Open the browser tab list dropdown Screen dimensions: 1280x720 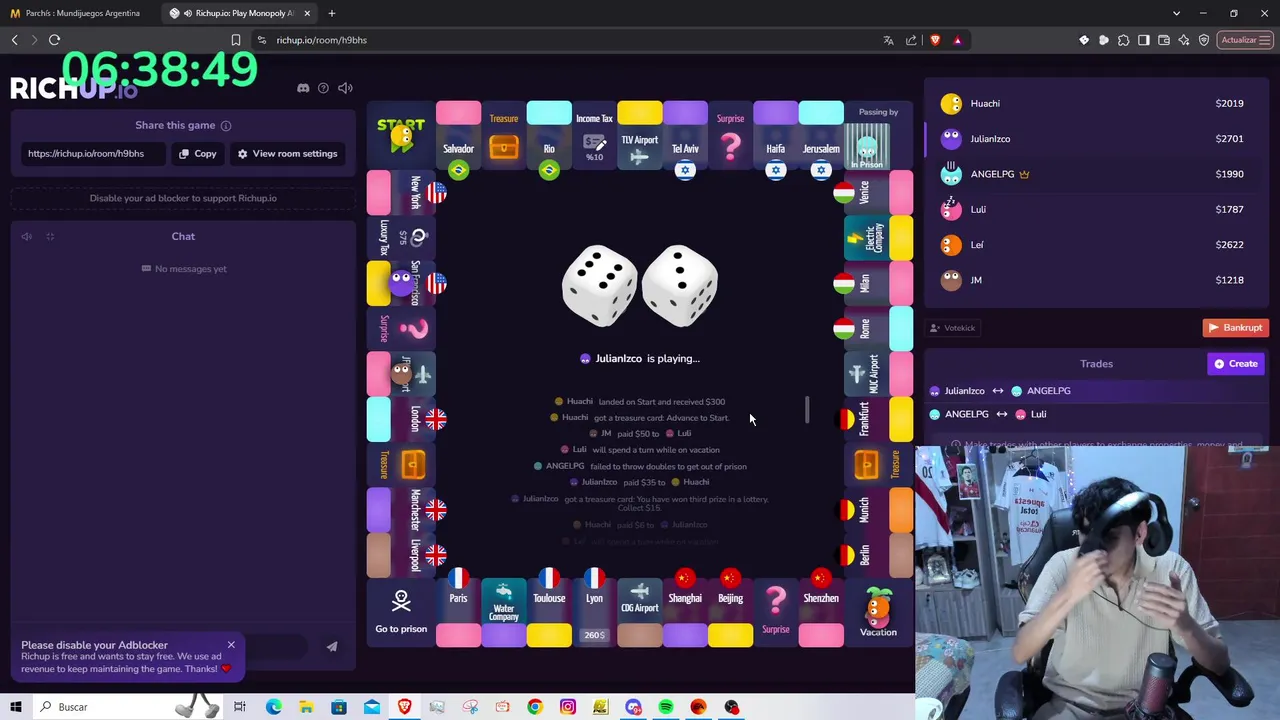pos(1177,13)
